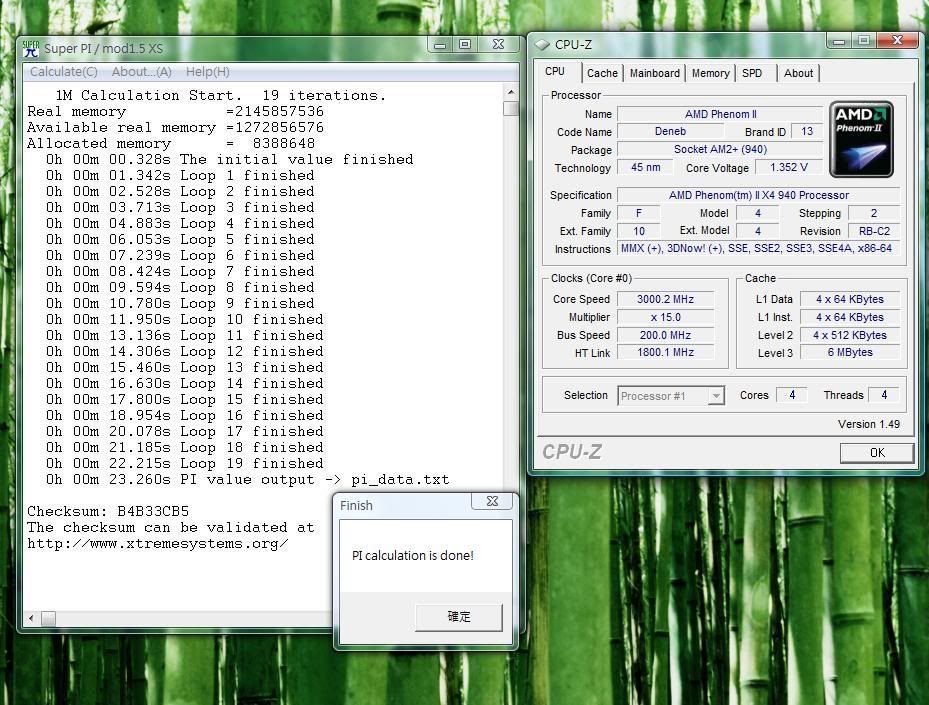The image size is (929, 705).
Task: Click the HT Link value 1800.1 MHz
Action: click(x=665, y=352)
